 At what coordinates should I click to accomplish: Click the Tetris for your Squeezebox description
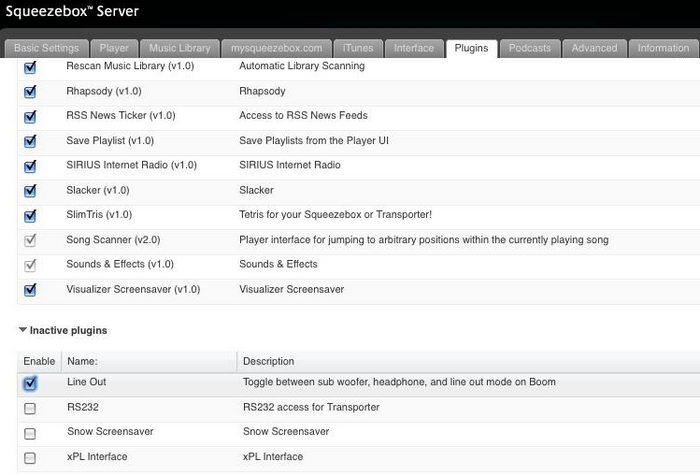[x=335, y=215]
